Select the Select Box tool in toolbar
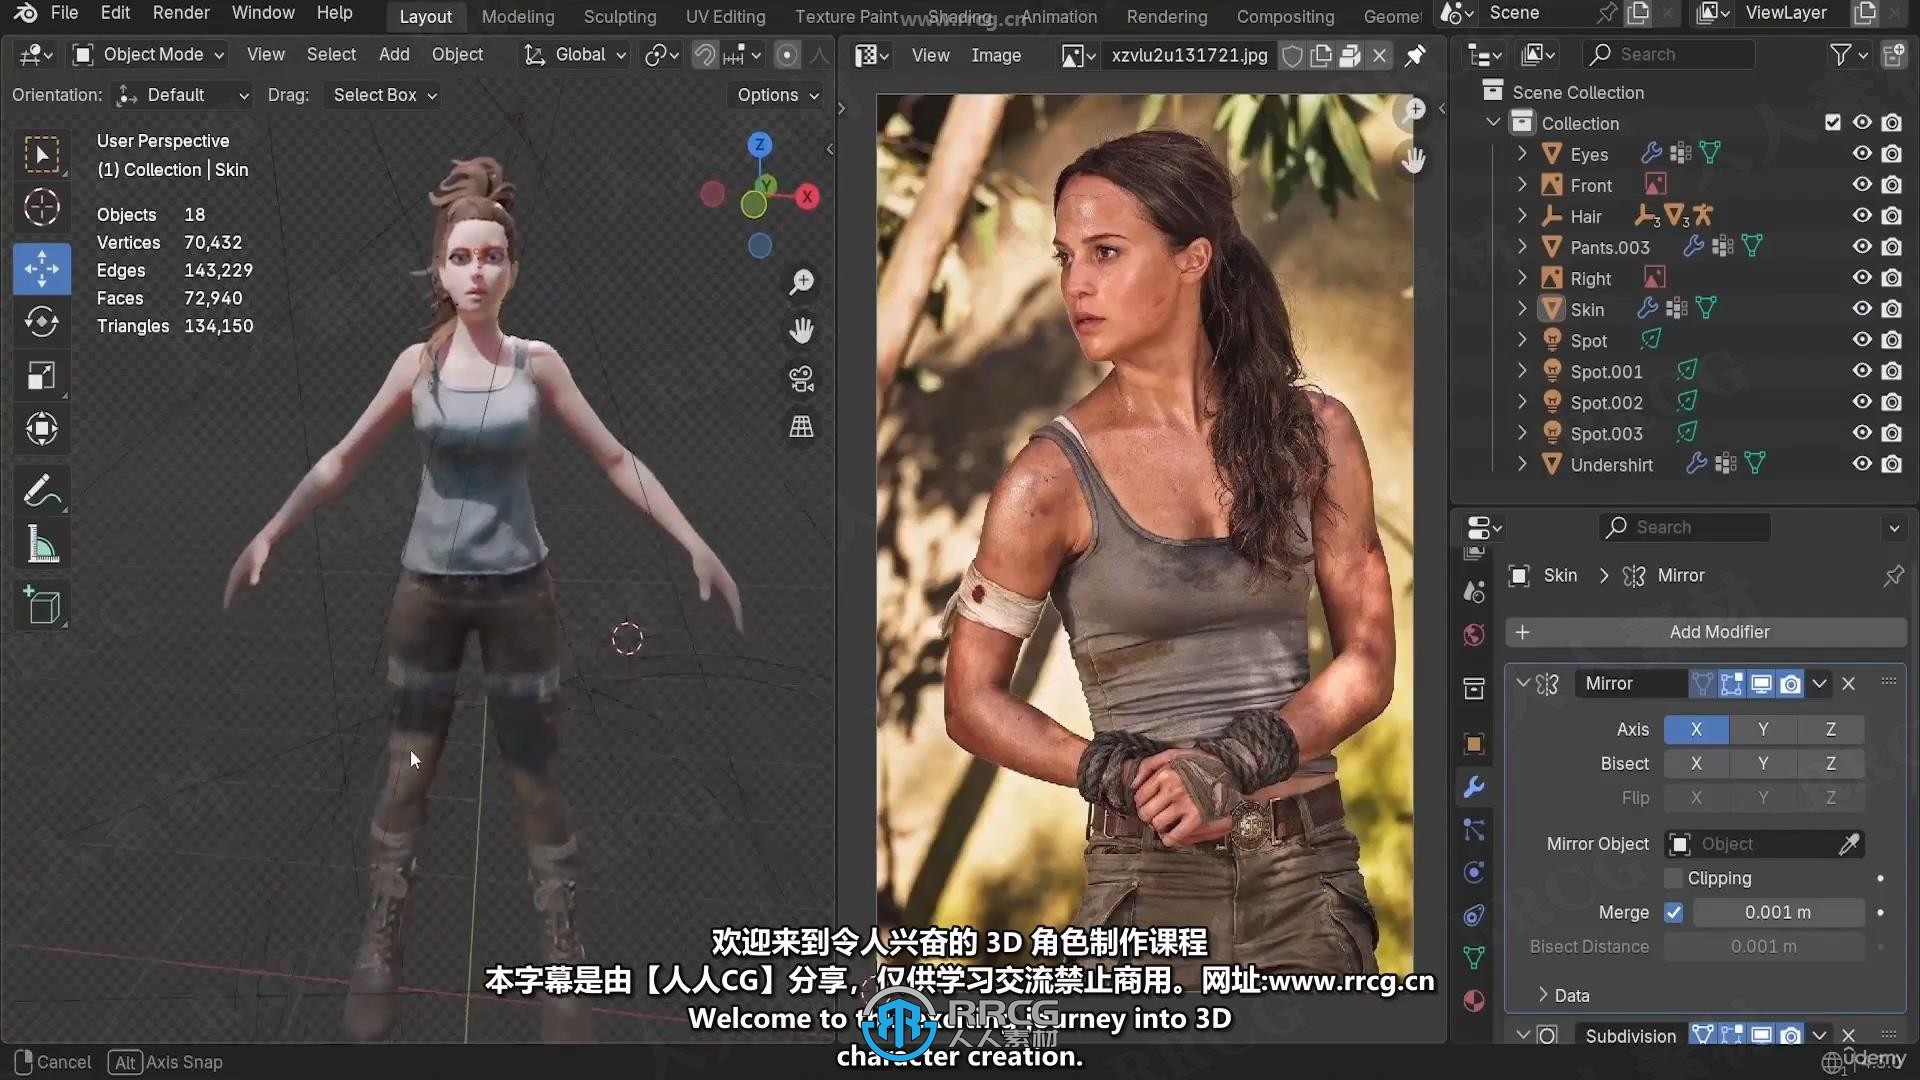The height and width of the screenshot is (1080, 1920). 42,155
